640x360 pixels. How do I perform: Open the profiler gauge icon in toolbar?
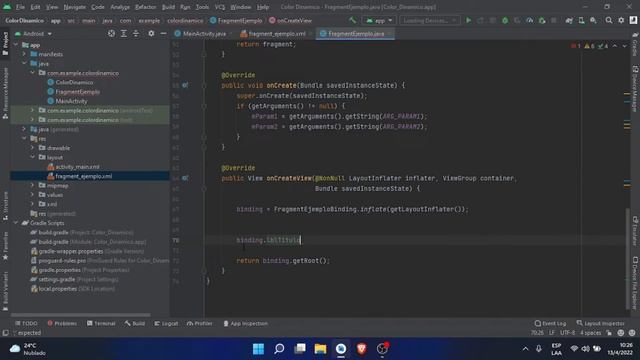pyautogui.click(x=529, y=20)
